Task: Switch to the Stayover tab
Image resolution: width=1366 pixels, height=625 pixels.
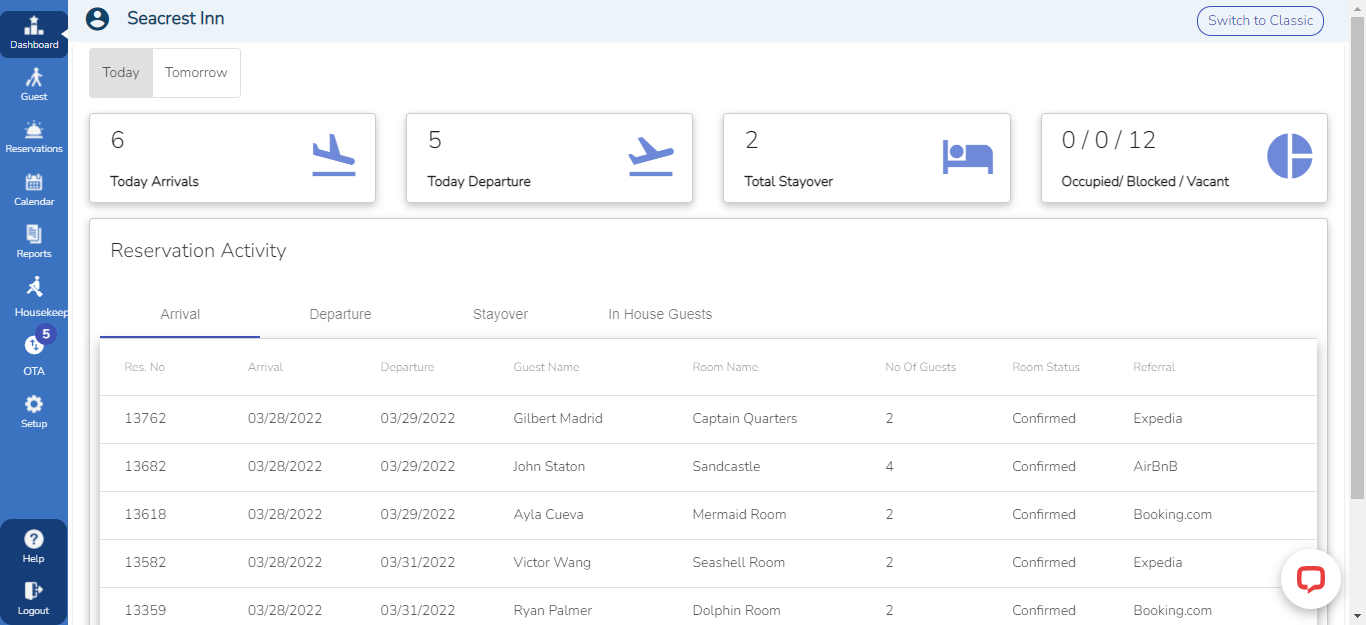Action: (x=500, y=314)
